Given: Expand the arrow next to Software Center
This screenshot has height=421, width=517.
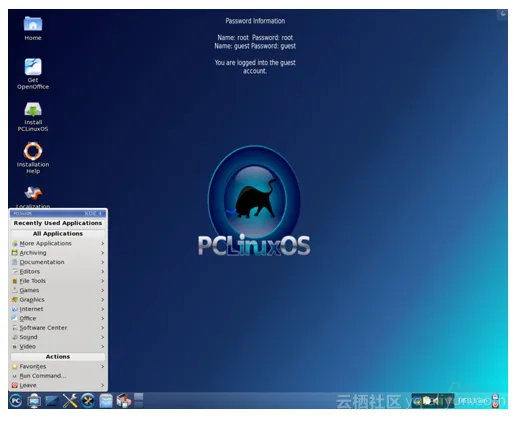Looking at the screenshot, I should [x=103, y=327].
